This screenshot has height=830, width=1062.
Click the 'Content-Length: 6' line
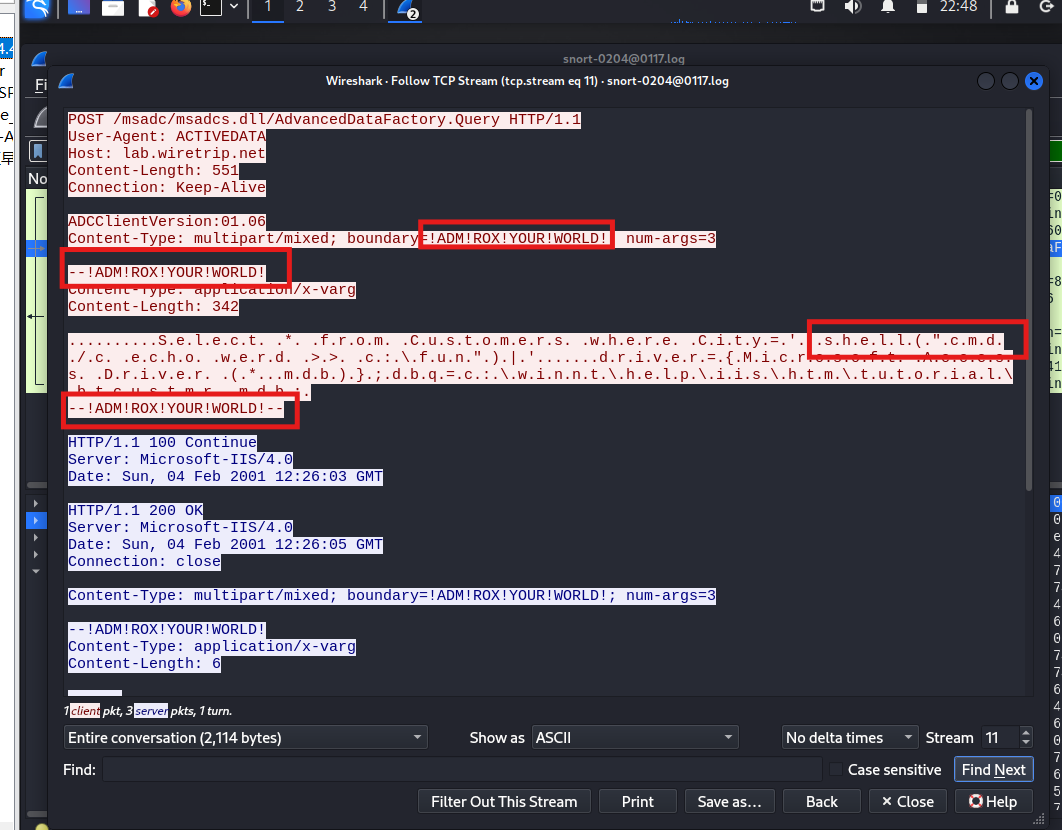pyautogui.click(x=144, y=664)
